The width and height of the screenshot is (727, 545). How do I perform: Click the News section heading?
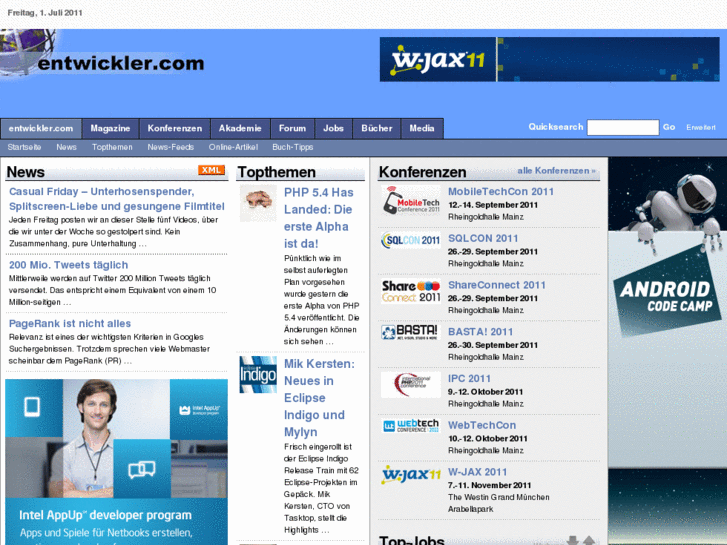[x=26, y=172]
